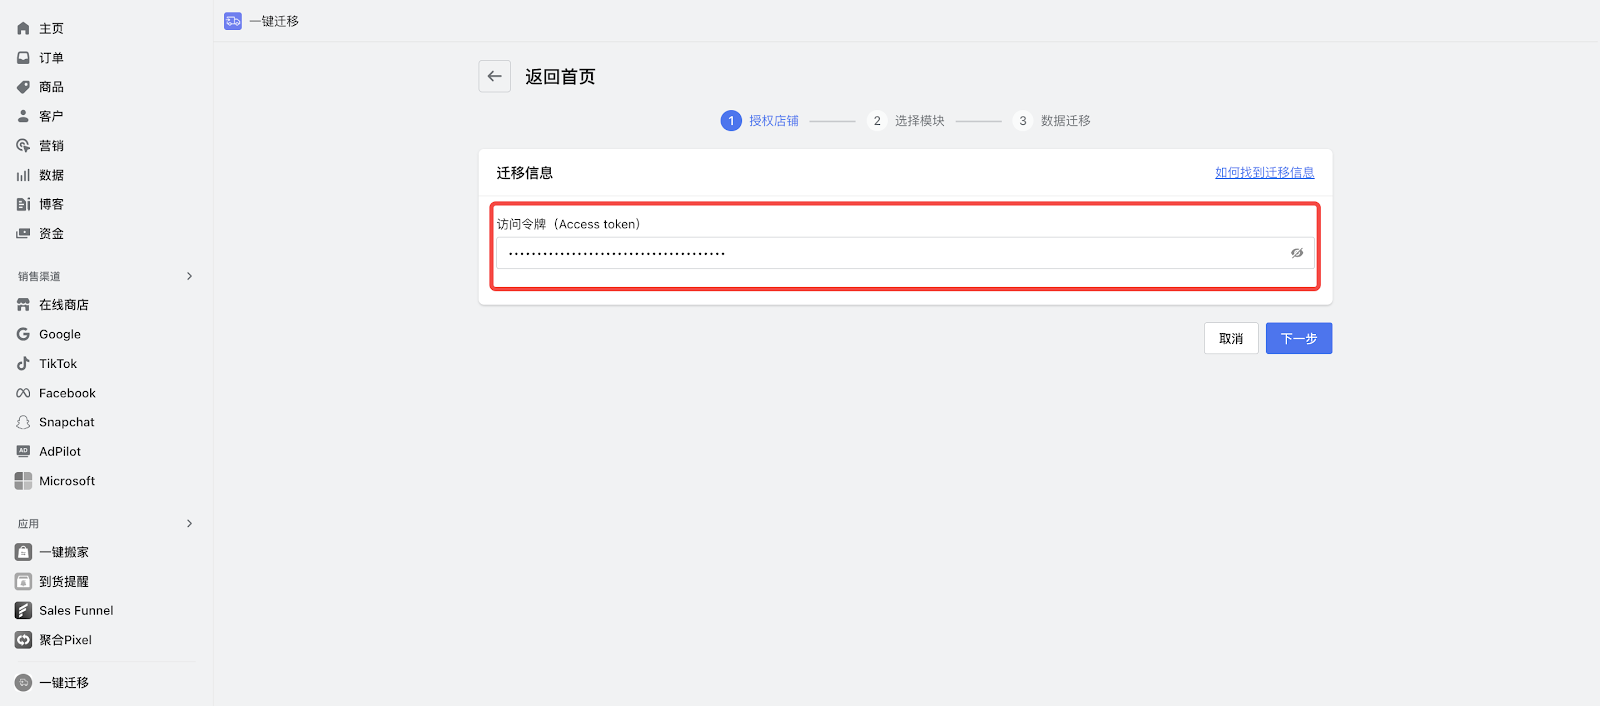Image resolution: width=1600 pixels, height=706 pixels.
Task: Click the TikTok channel icon
Action: click(x=23, y=364)
